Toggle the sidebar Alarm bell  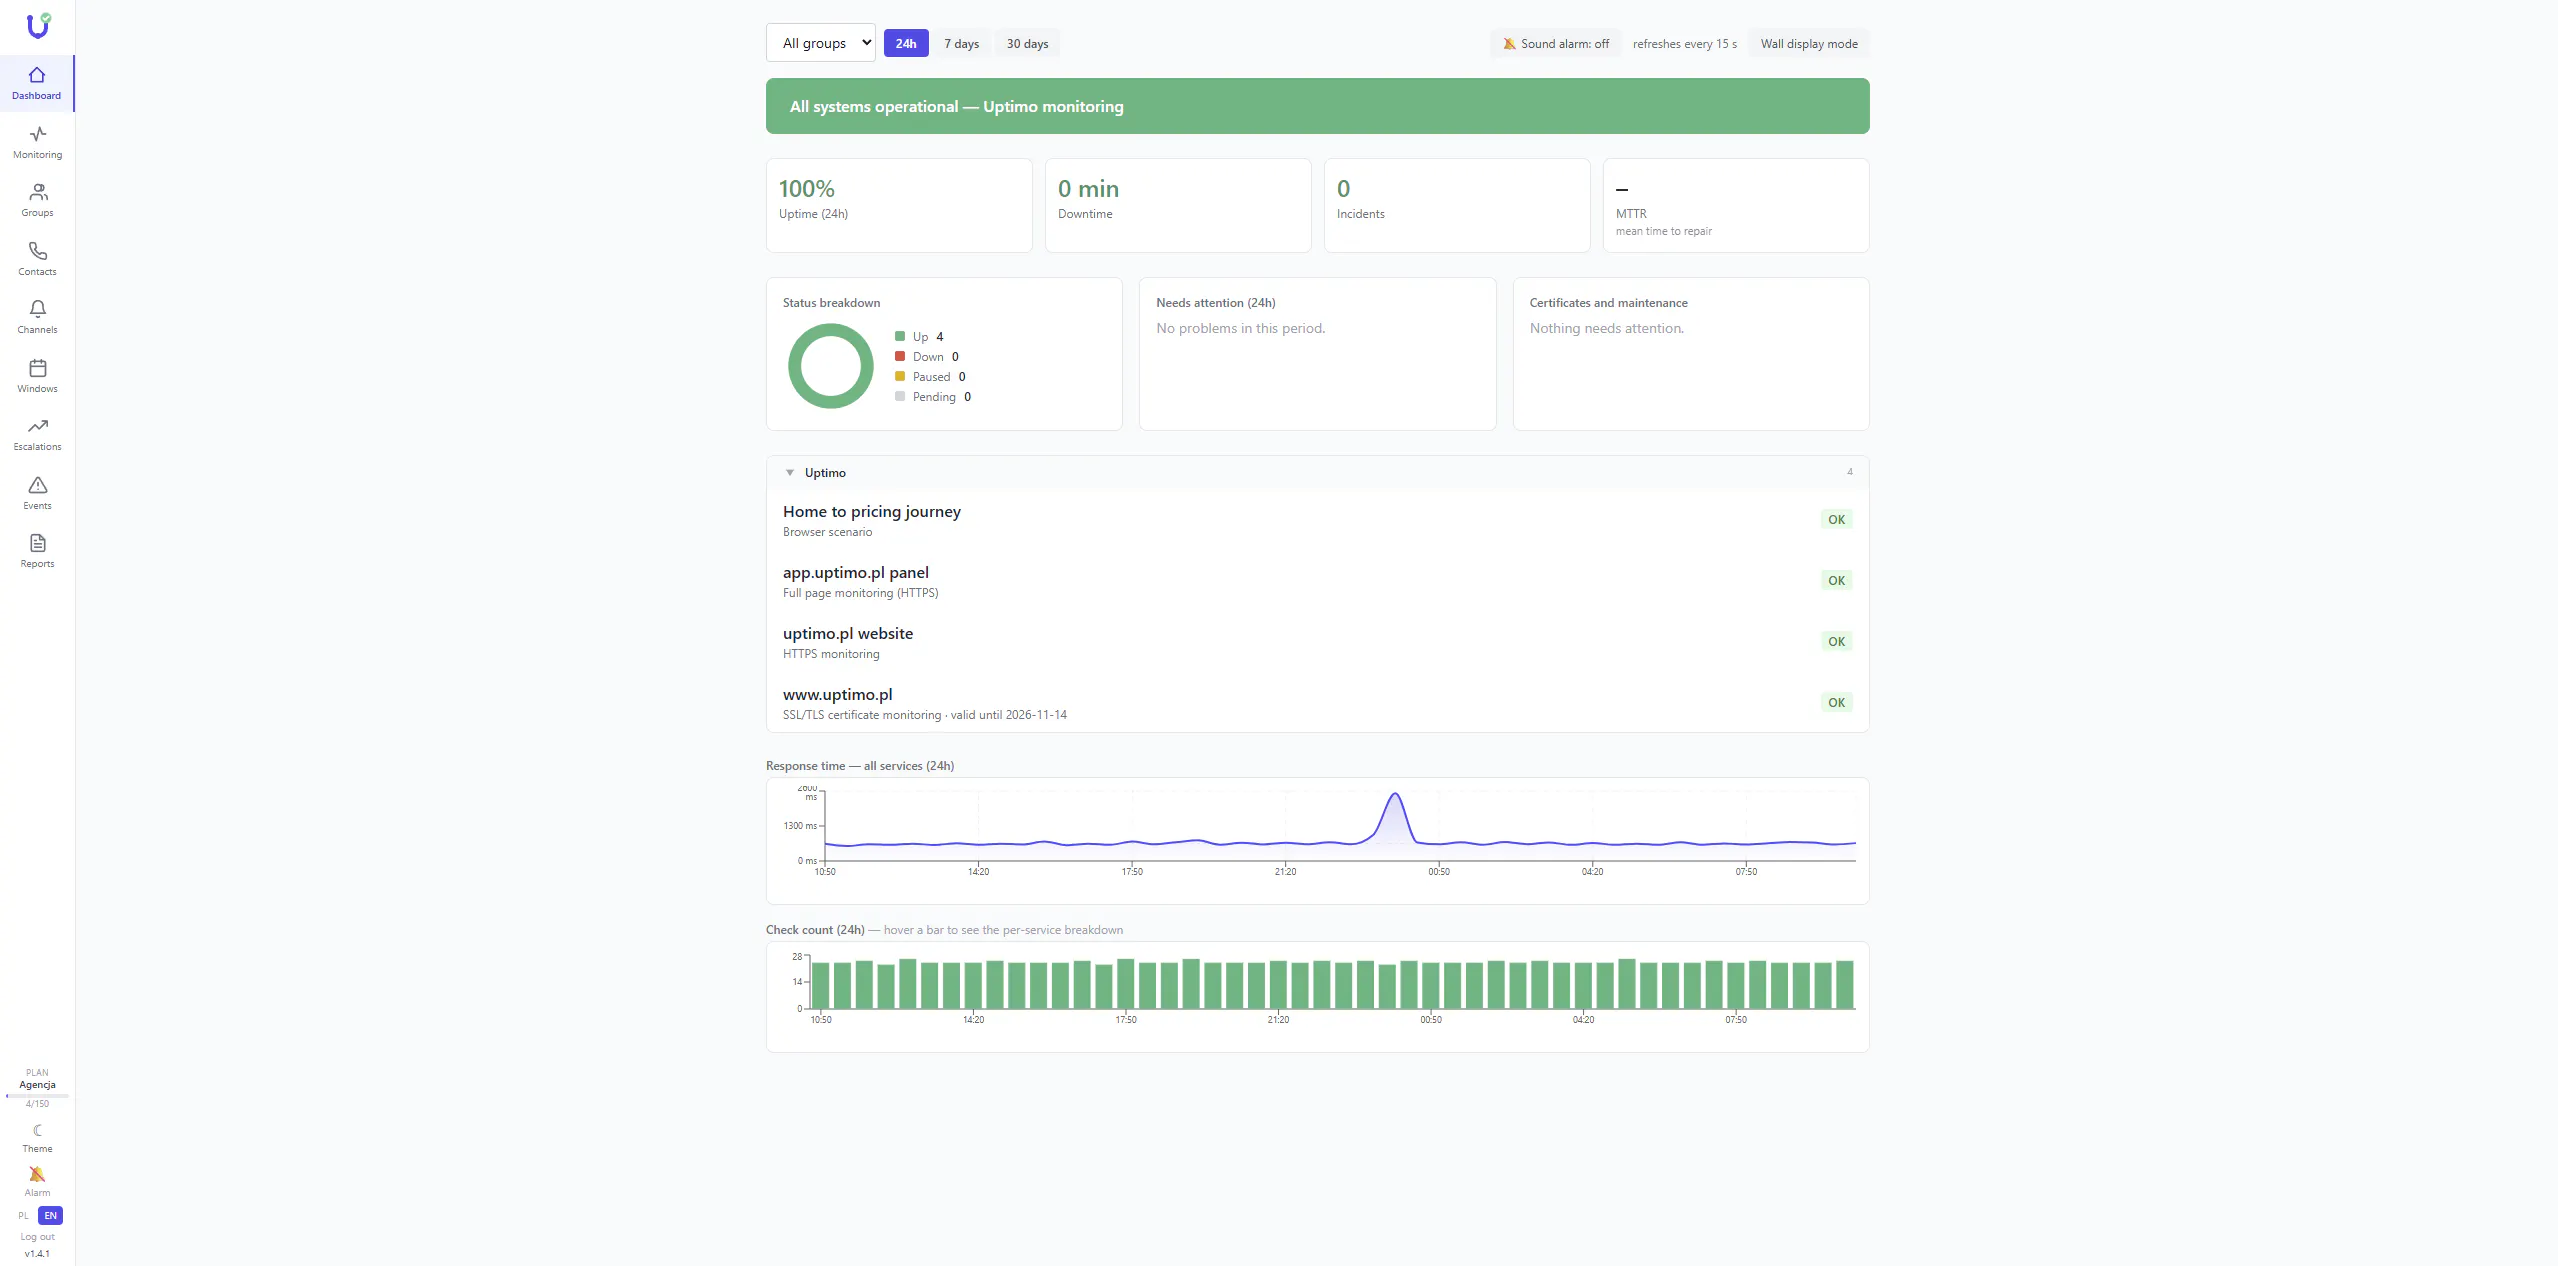[x=37, y=1181]
